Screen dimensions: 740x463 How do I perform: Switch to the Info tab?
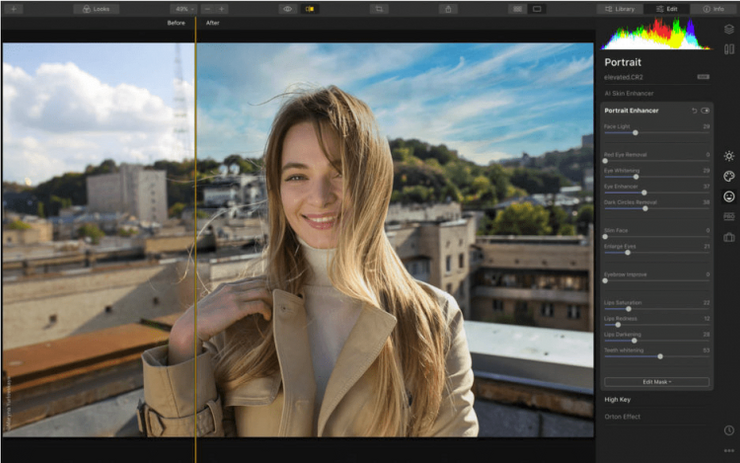point(713,8)
